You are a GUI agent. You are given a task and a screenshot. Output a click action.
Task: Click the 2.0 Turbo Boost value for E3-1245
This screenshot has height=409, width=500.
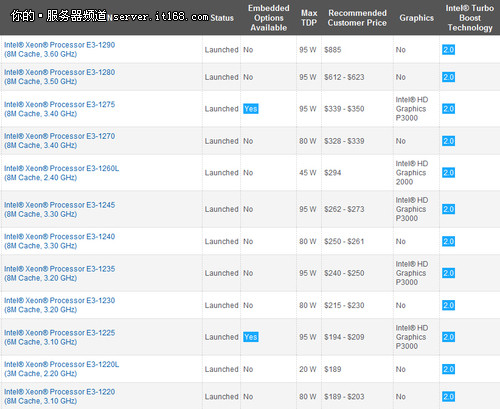448,209
